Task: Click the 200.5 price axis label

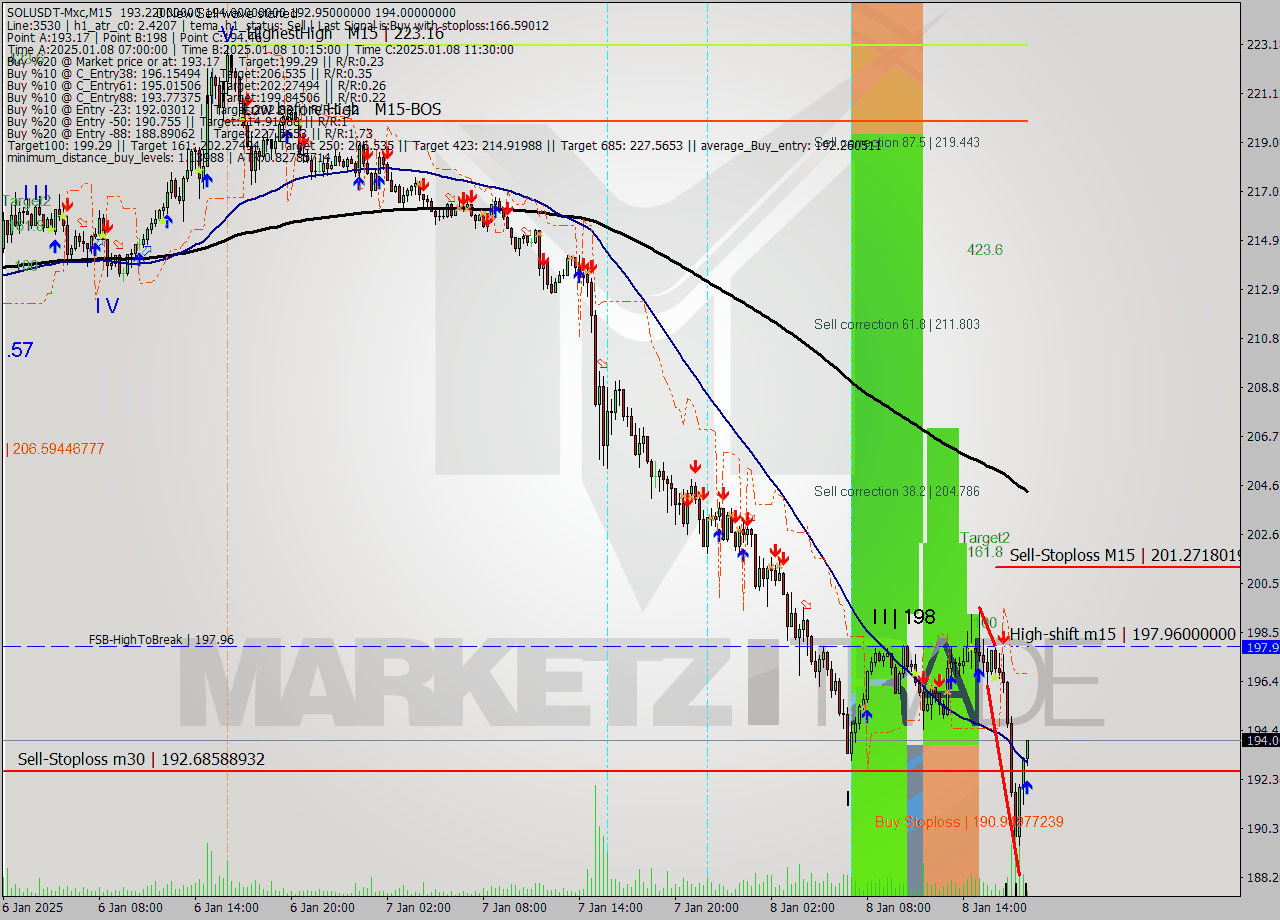Action: [1261, 583]
